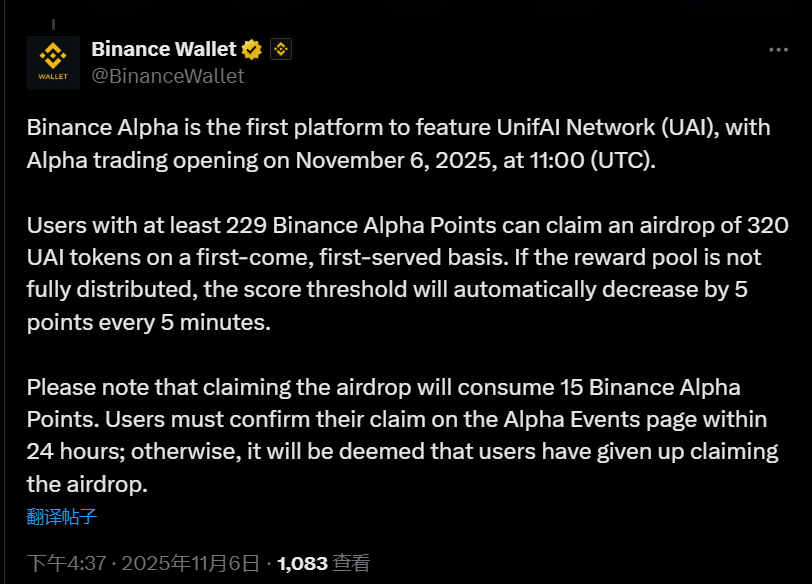The width and height of the screenshot is (812, 584).
Task: Click the Binance Wallet profile avatar
Action: 53,62
